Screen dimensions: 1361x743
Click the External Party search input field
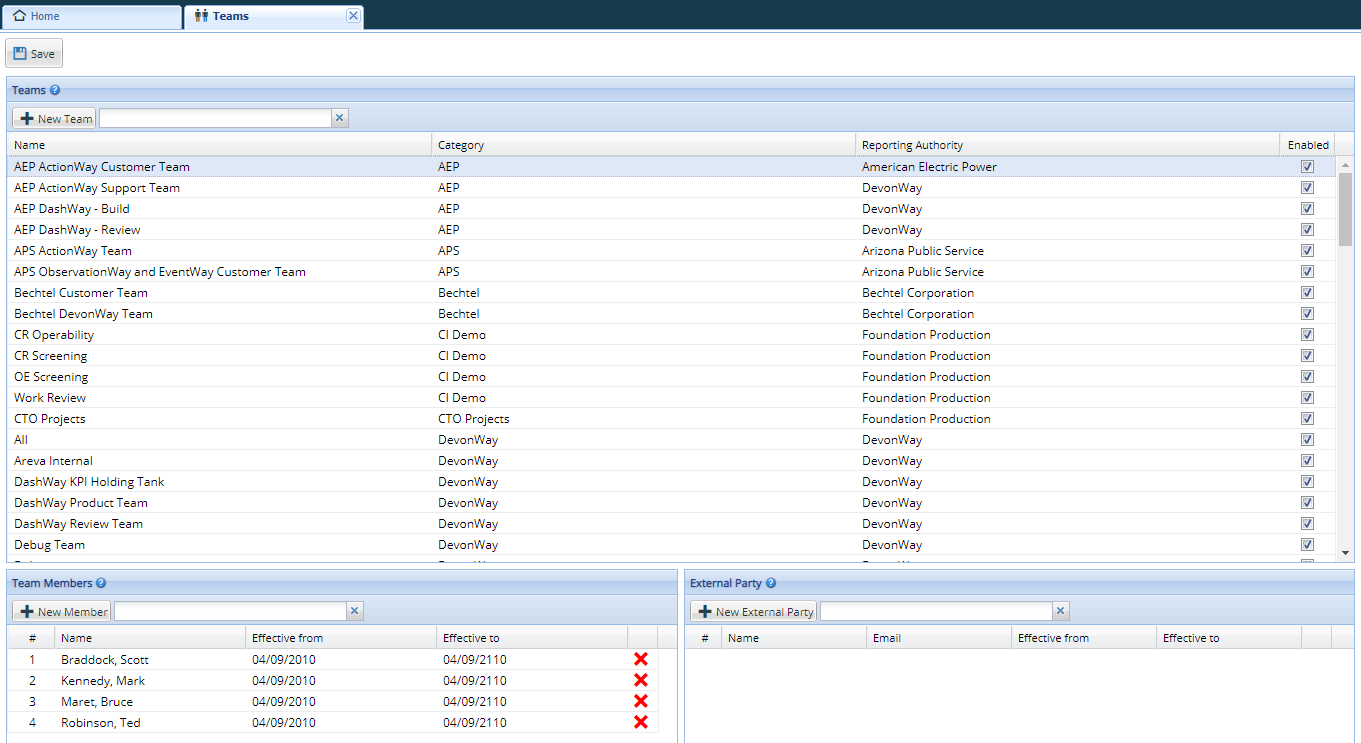click(x=937, y=611)
